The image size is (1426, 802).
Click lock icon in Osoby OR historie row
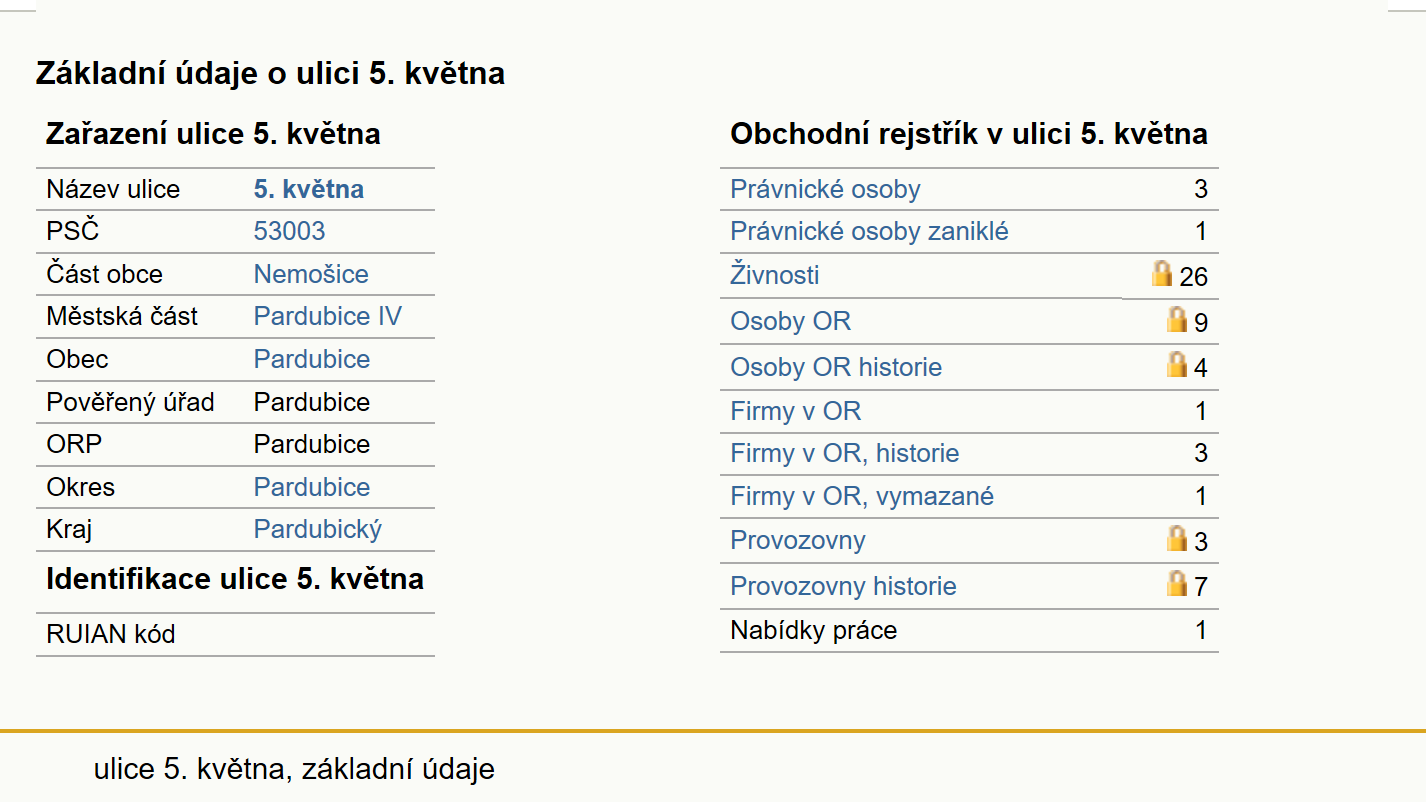tap(1177, 364)
